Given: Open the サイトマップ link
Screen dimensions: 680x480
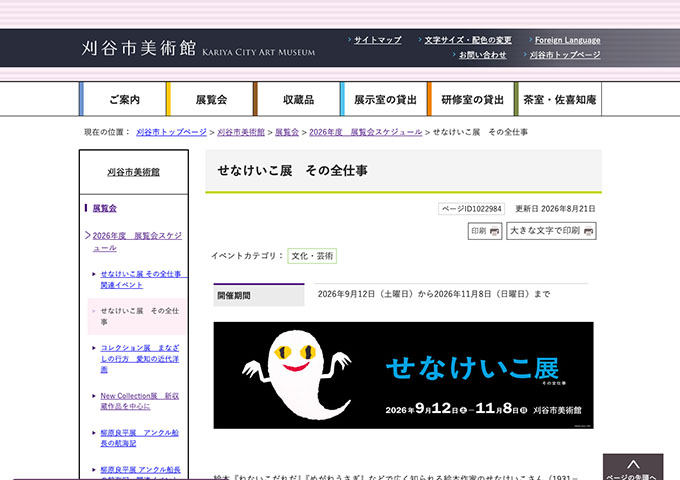Looking at the screenshot, I should click(x=377, y=40).
